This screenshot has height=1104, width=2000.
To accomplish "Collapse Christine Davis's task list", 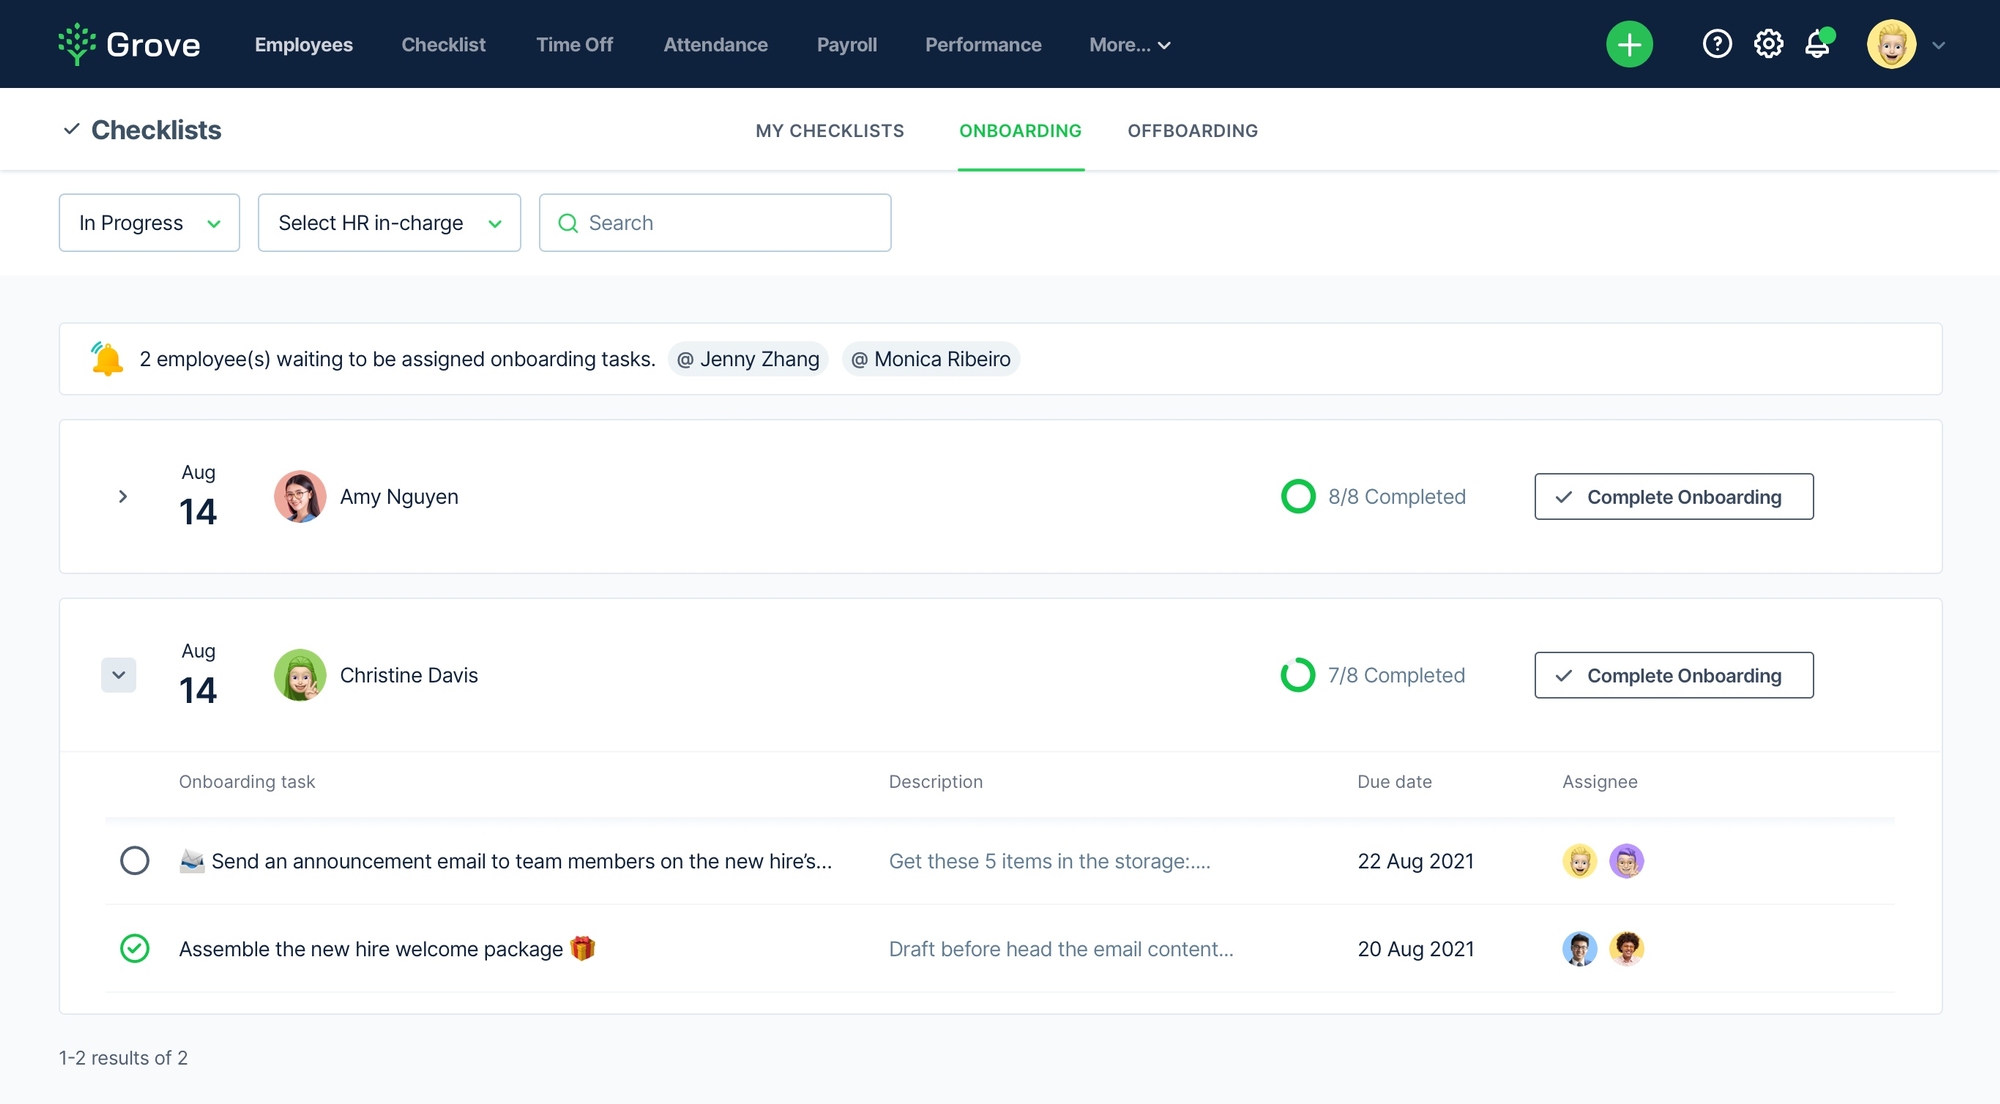I will [119, 675].
